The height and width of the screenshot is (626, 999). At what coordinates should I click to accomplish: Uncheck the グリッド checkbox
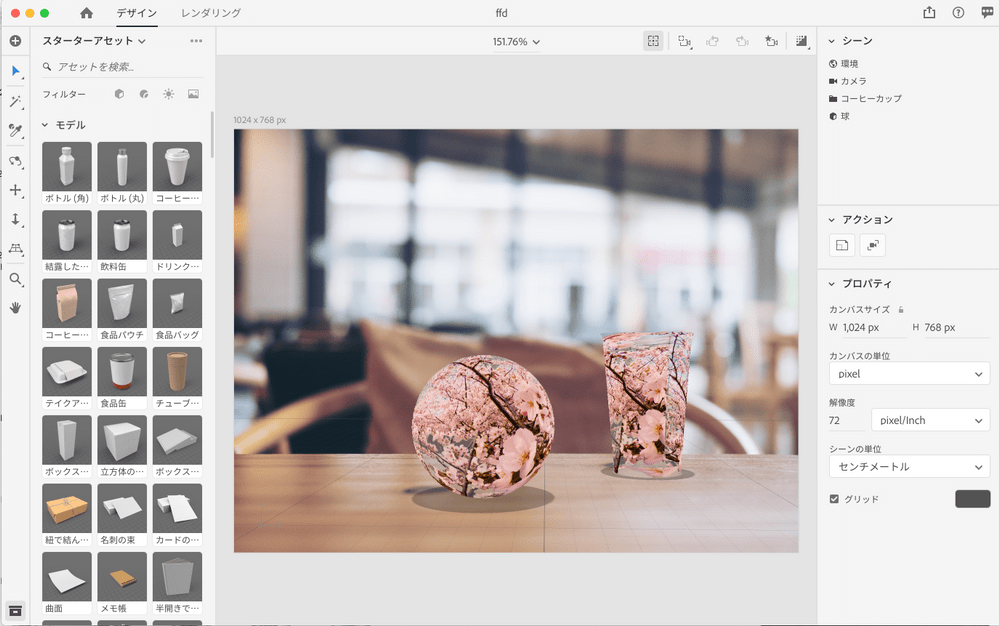click(834, 499)
